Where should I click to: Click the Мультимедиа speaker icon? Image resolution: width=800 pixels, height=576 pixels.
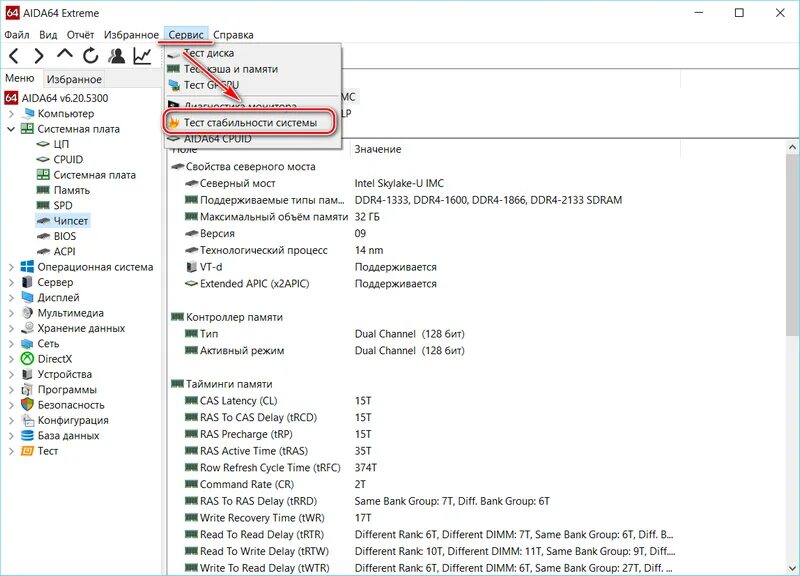[x=27, y=313]
